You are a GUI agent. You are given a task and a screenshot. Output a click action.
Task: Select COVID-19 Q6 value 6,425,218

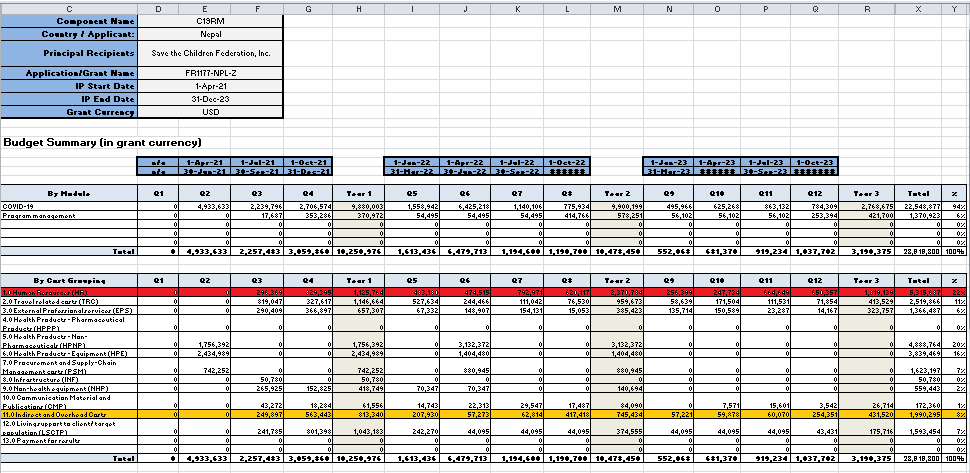465,206
